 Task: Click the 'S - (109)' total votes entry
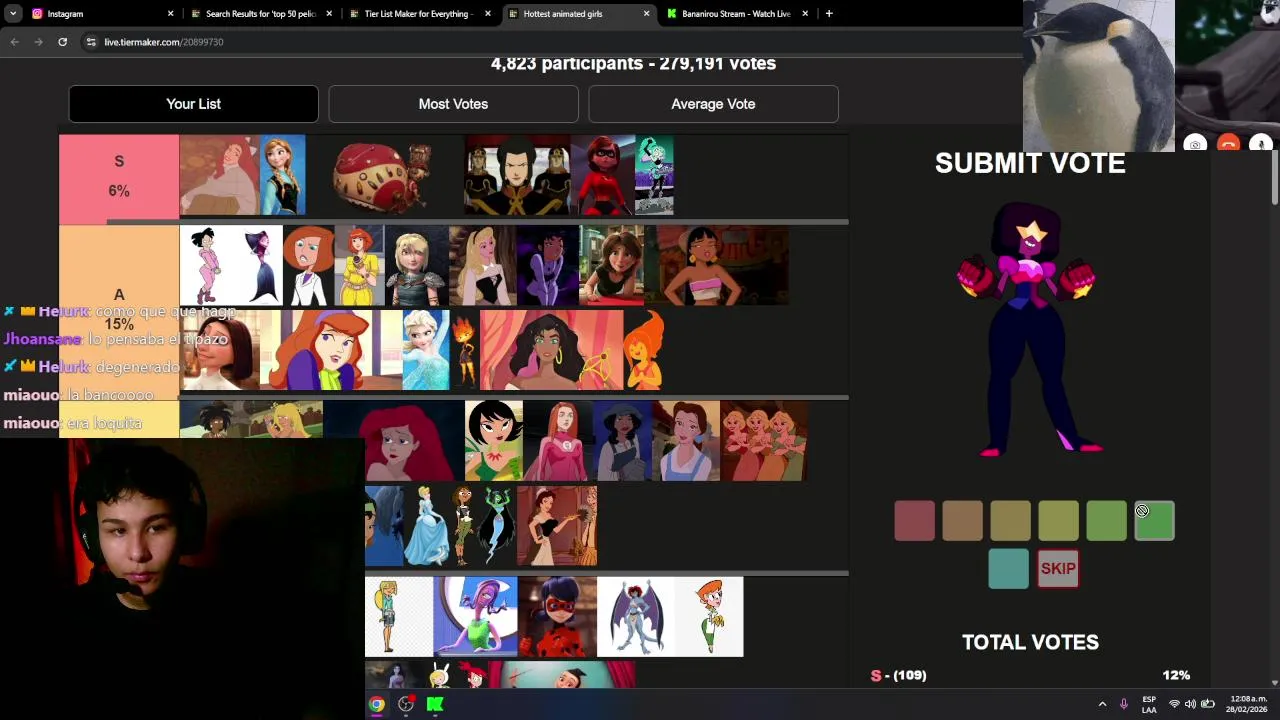click(898, 675)
